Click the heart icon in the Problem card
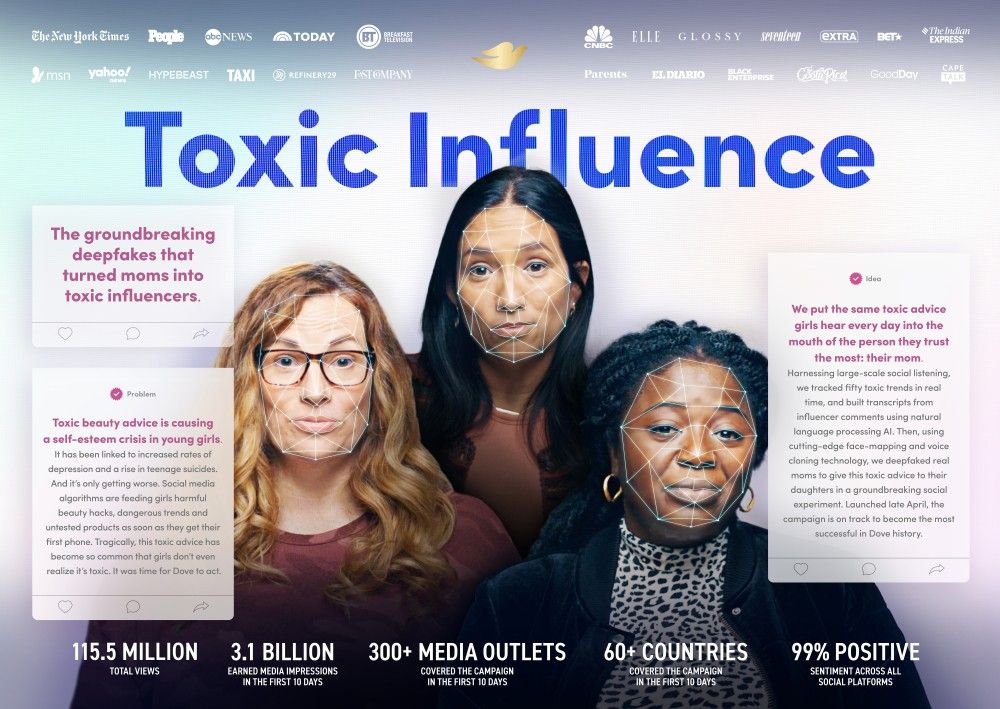 tap(65, 606)
